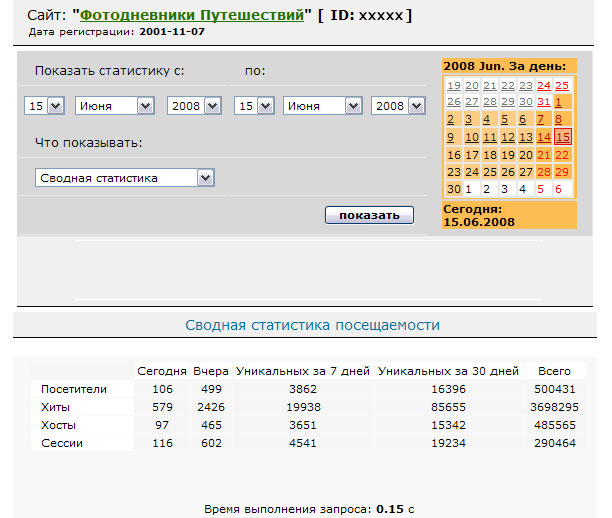This screenshot has height=518, width=612.
Task: Open the start year 2008 dropdown
Action: [x=197, y=106]
